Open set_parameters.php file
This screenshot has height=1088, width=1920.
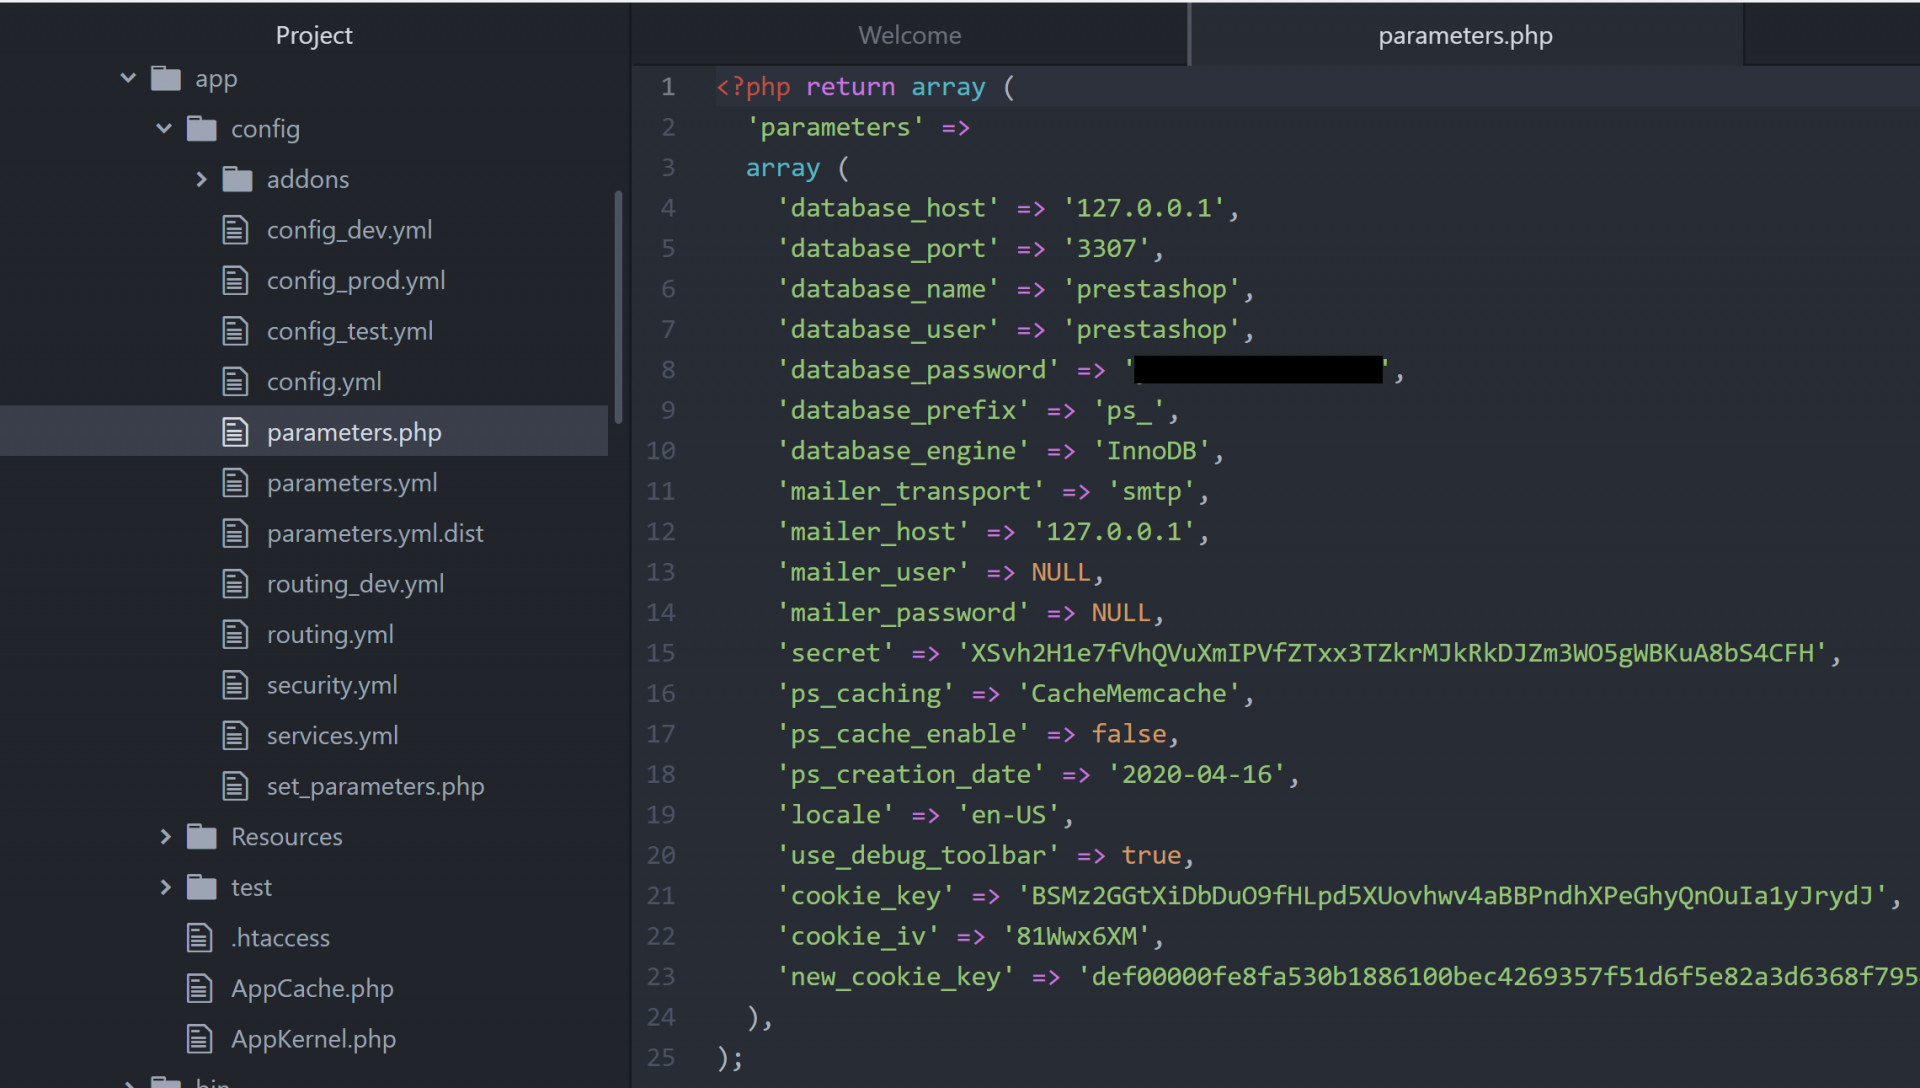click(x=375, y=786)
